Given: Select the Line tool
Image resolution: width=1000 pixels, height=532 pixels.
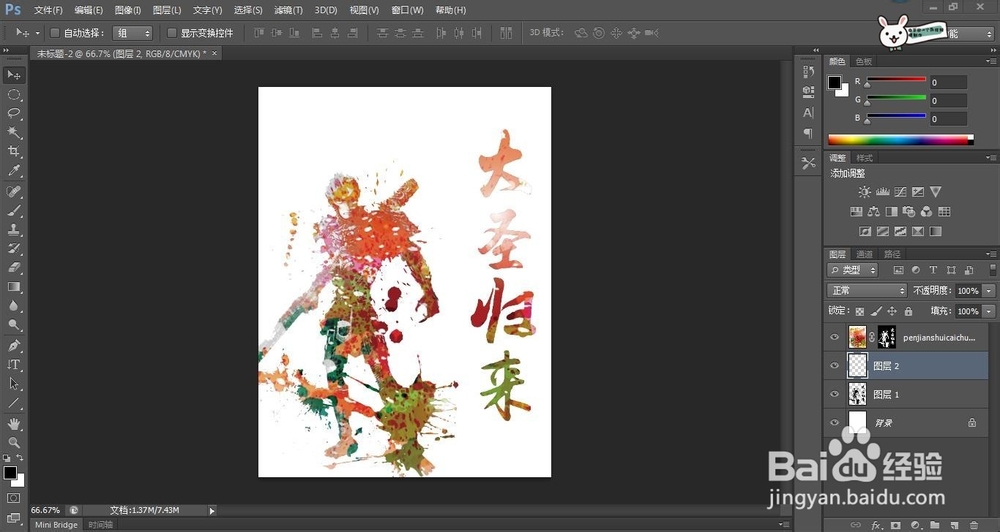Looking at the screenshot, I should [x=14, y=403].
